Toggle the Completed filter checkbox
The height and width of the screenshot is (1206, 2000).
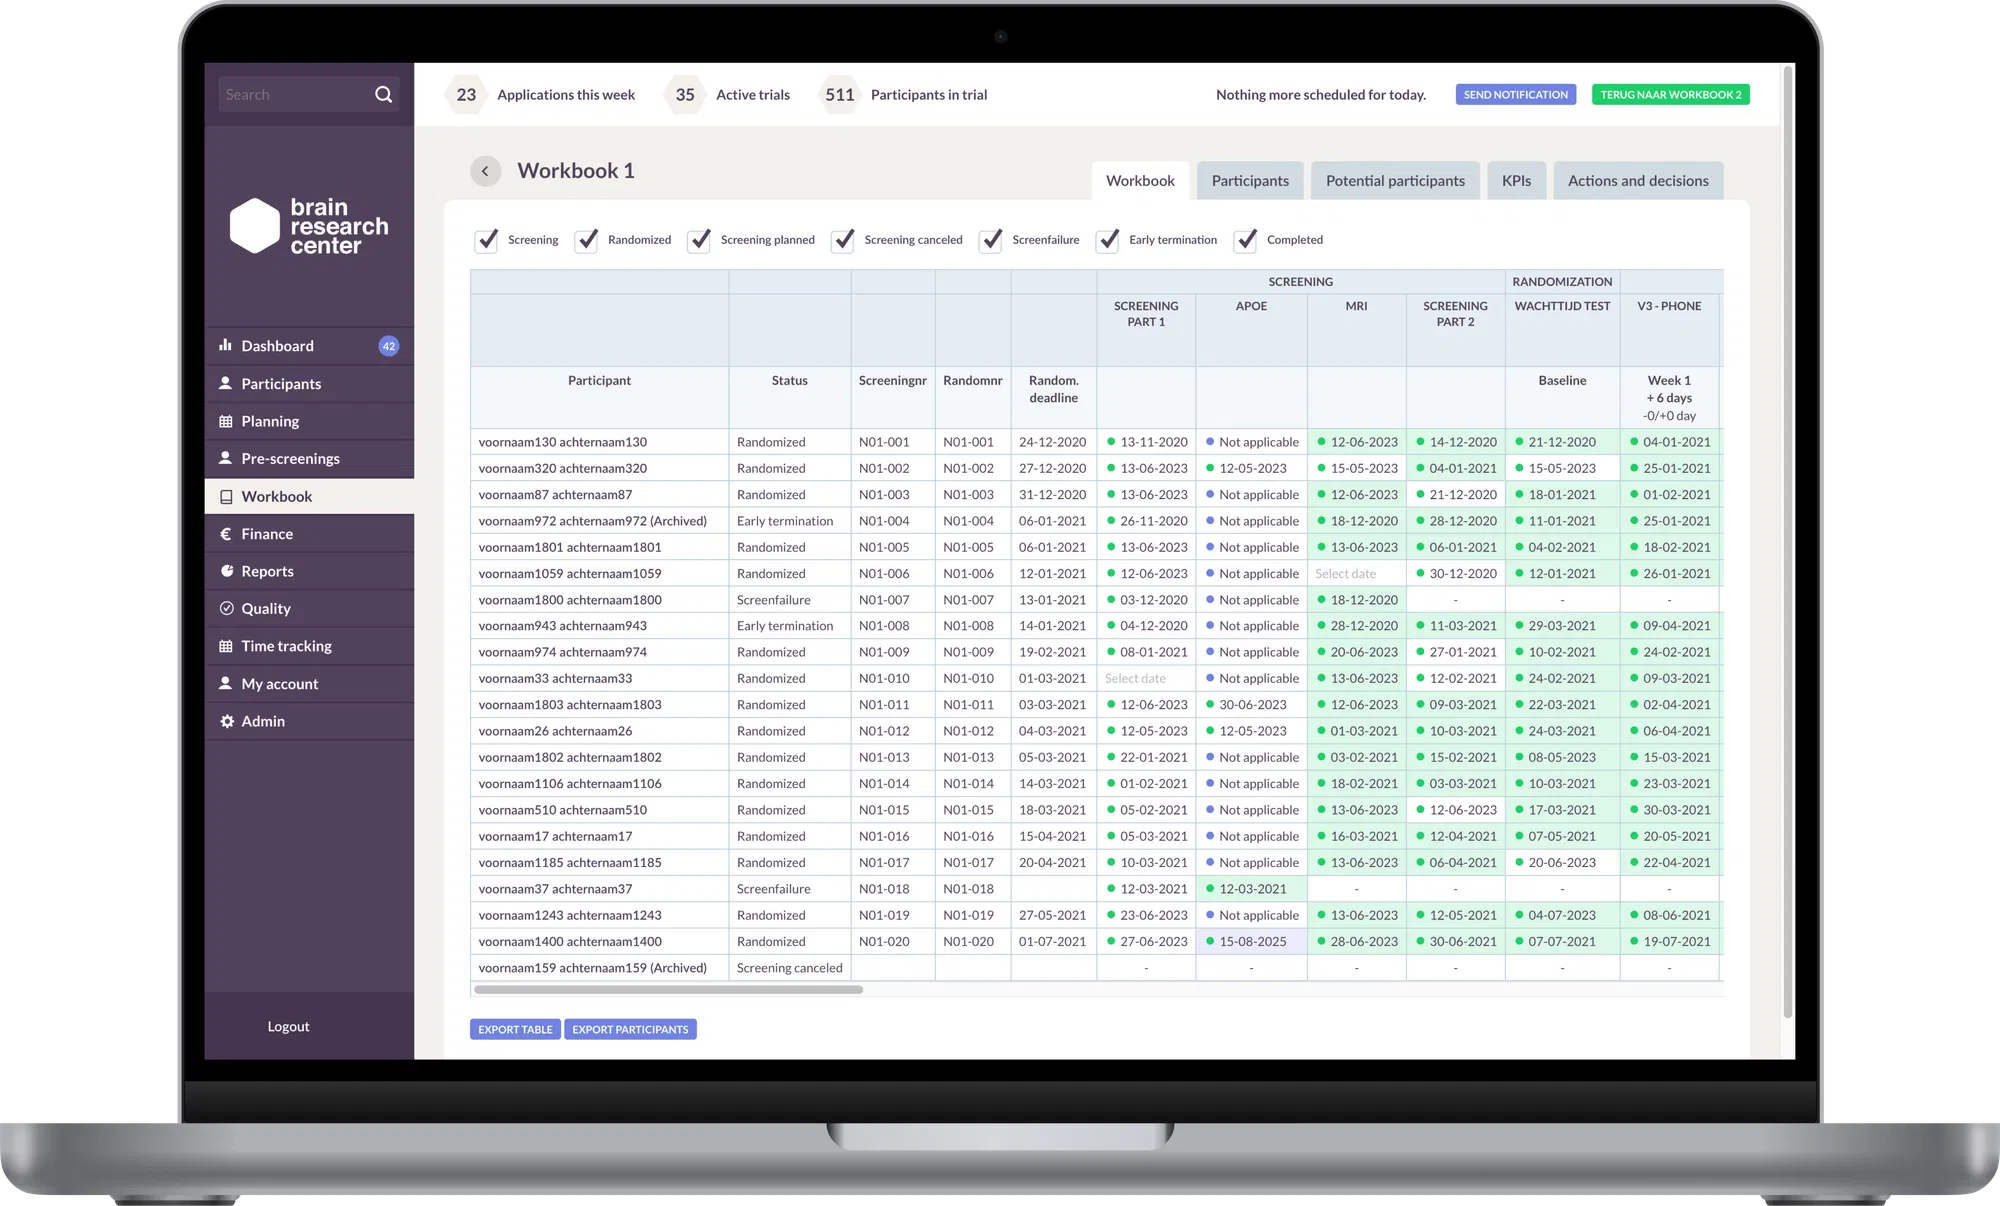1246,240
